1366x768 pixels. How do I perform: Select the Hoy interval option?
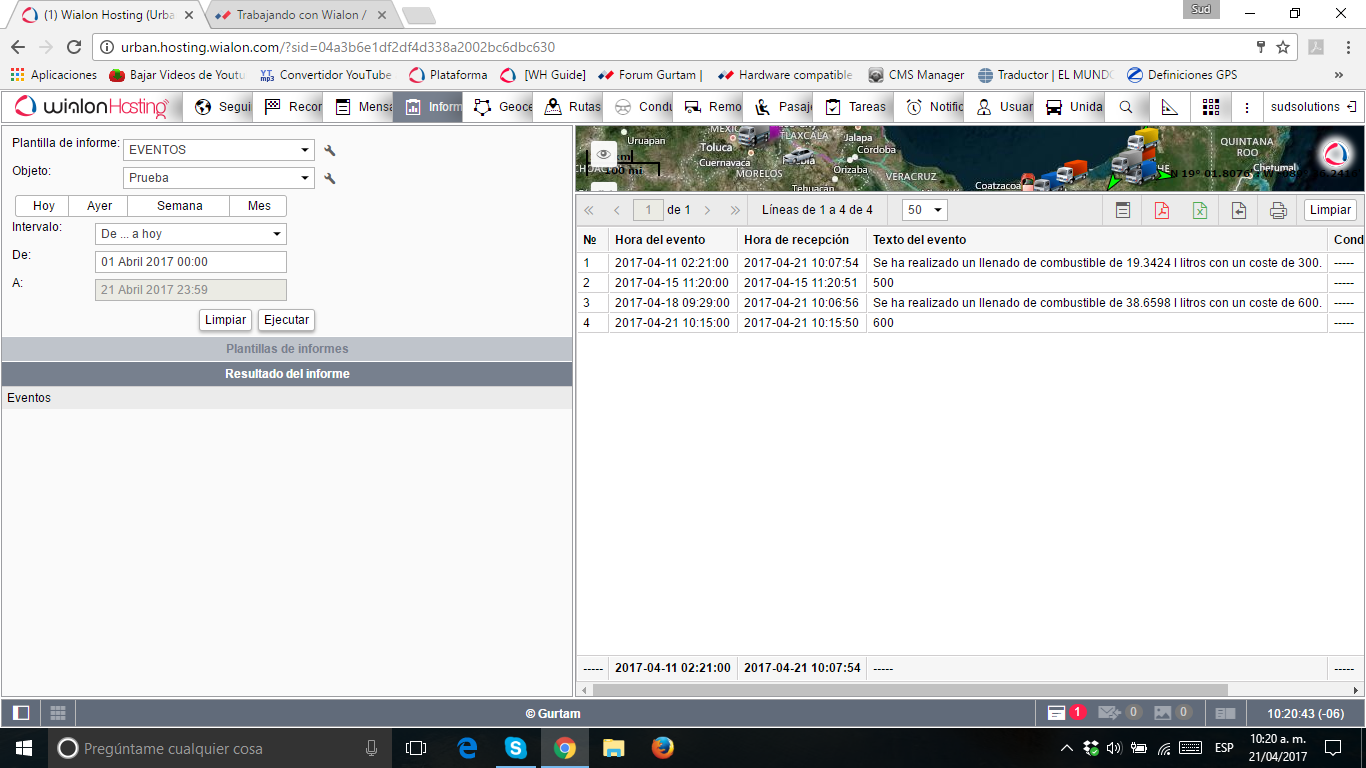(x=43, y=206)
